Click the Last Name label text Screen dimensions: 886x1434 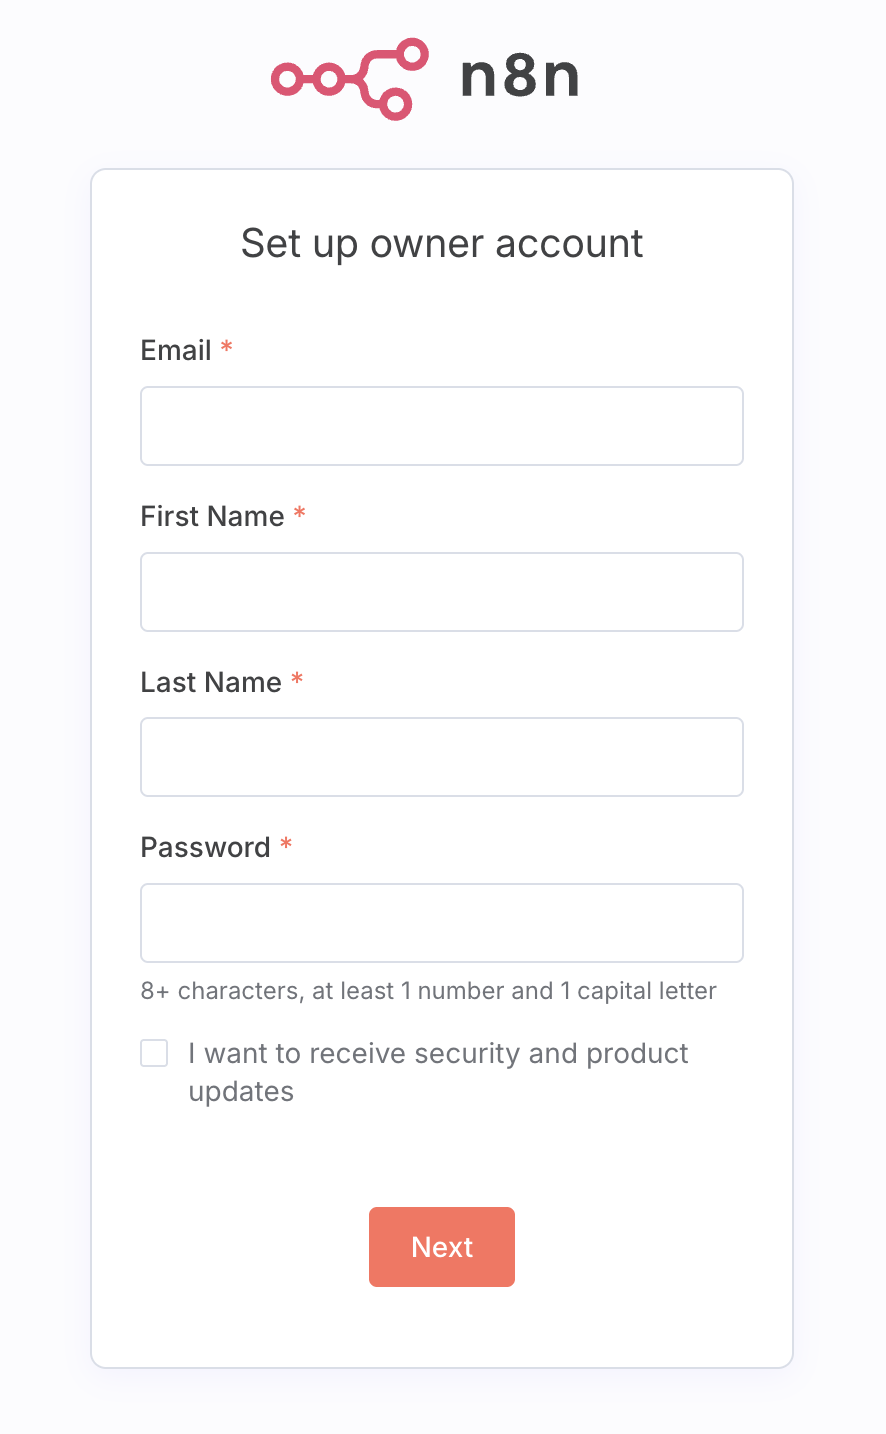(x=211, y=682)
